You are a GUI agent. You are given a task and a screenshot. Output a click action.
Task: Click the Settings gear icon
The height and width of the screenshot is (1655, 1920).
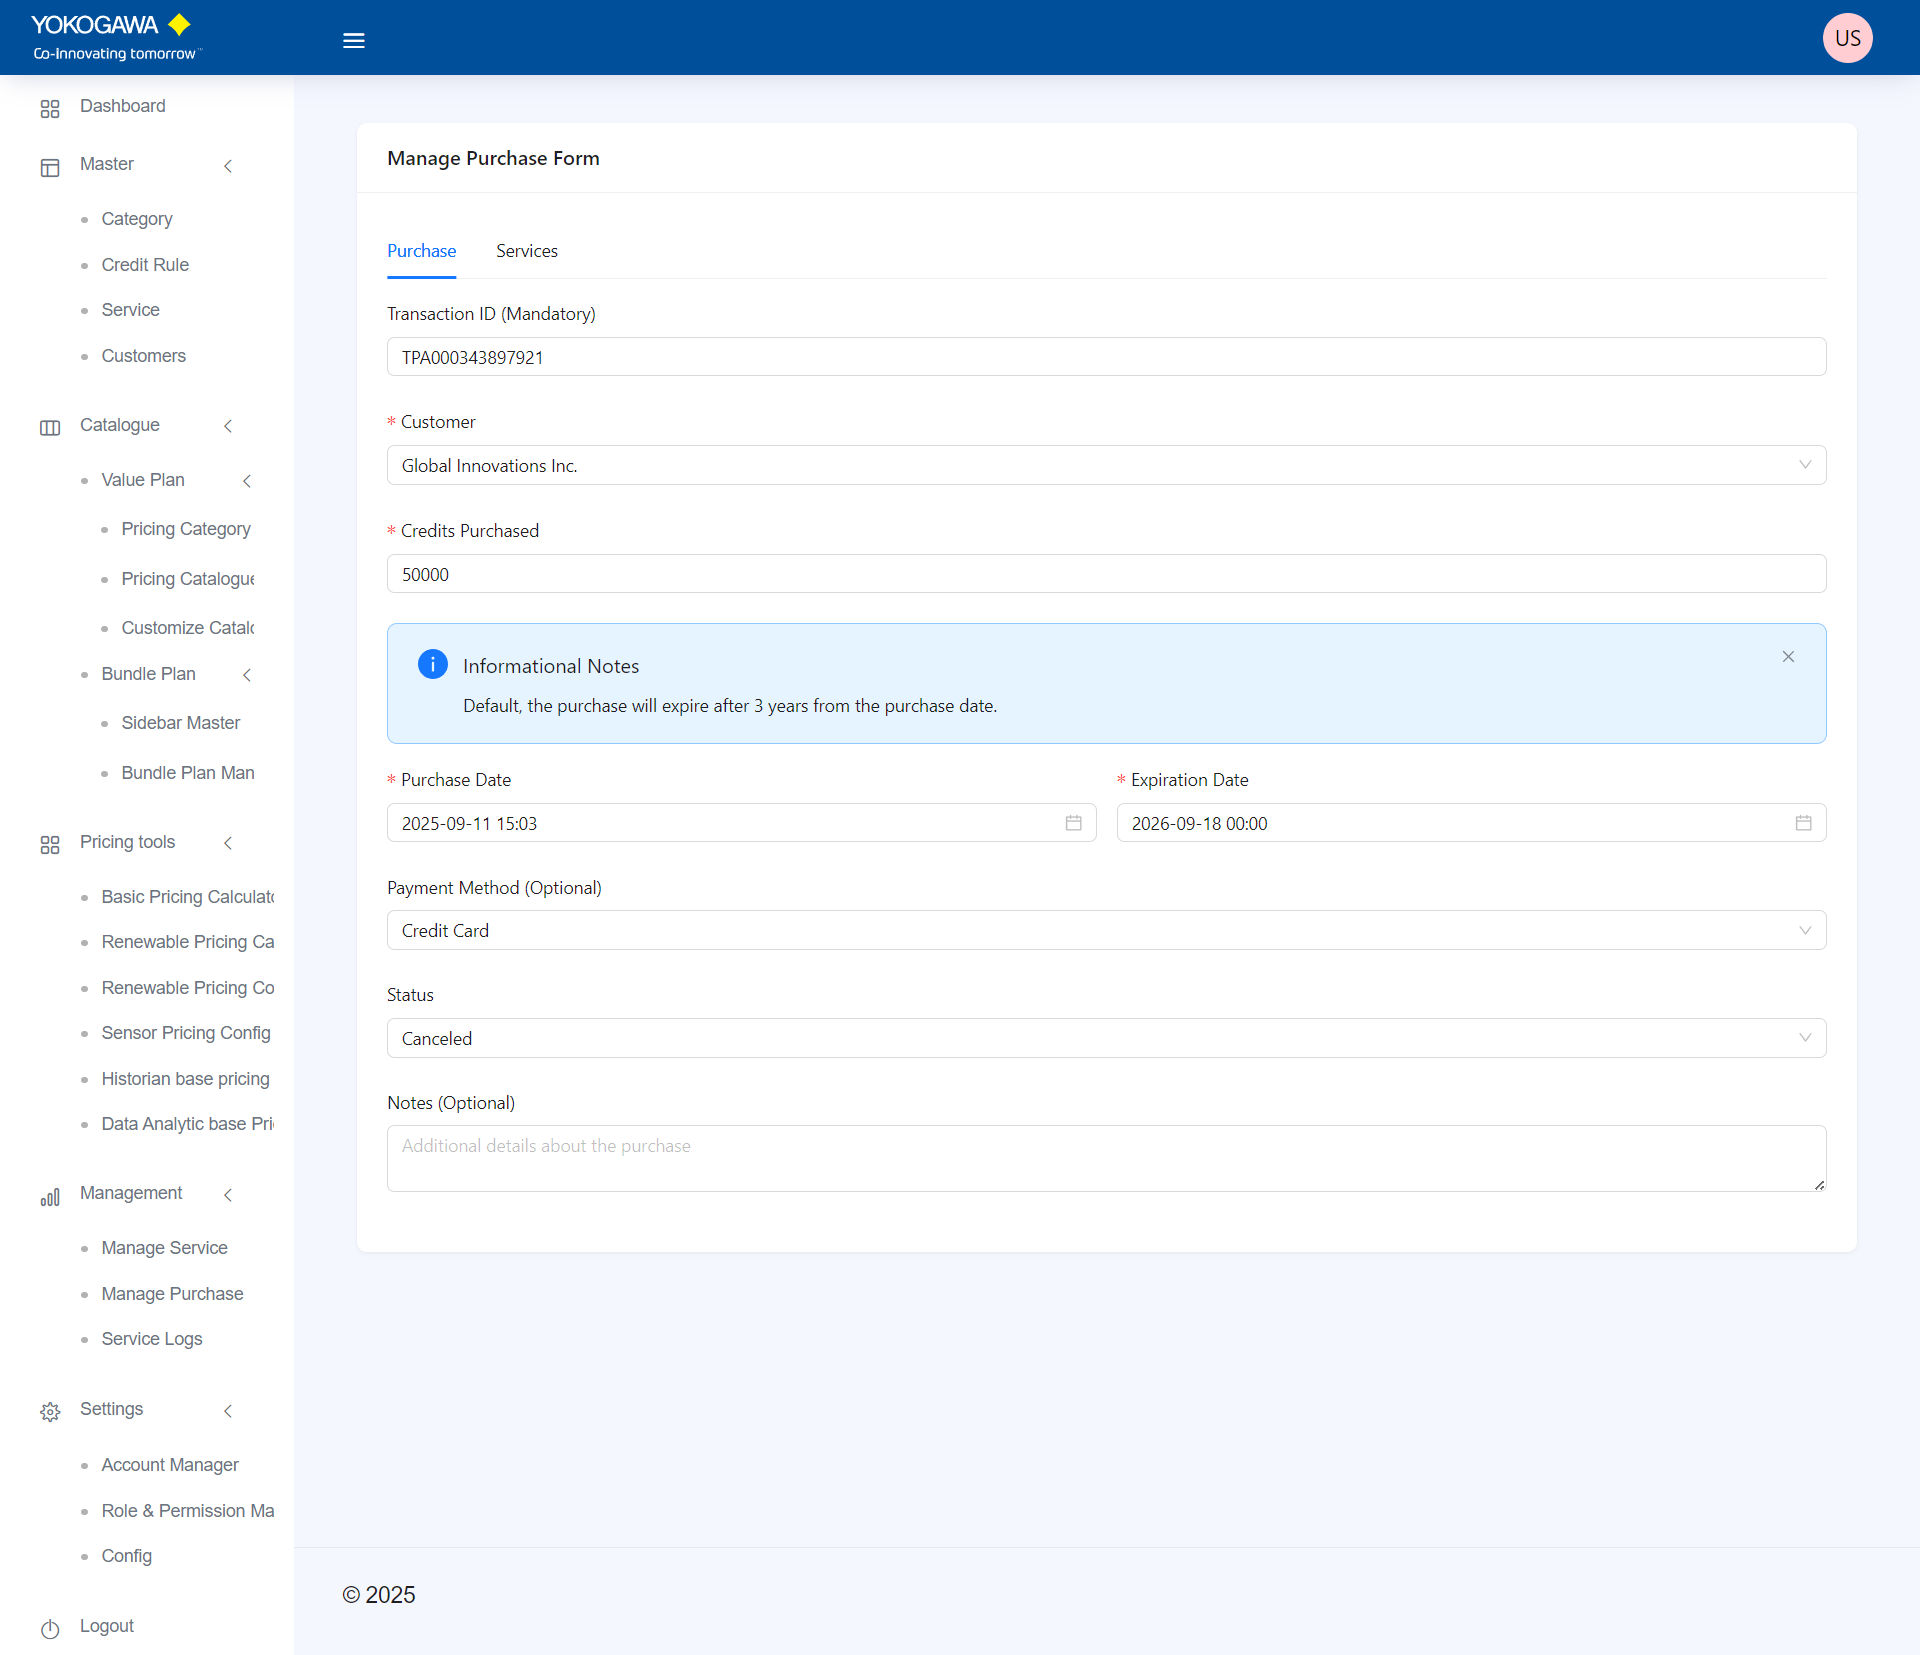pos(50,1411)
